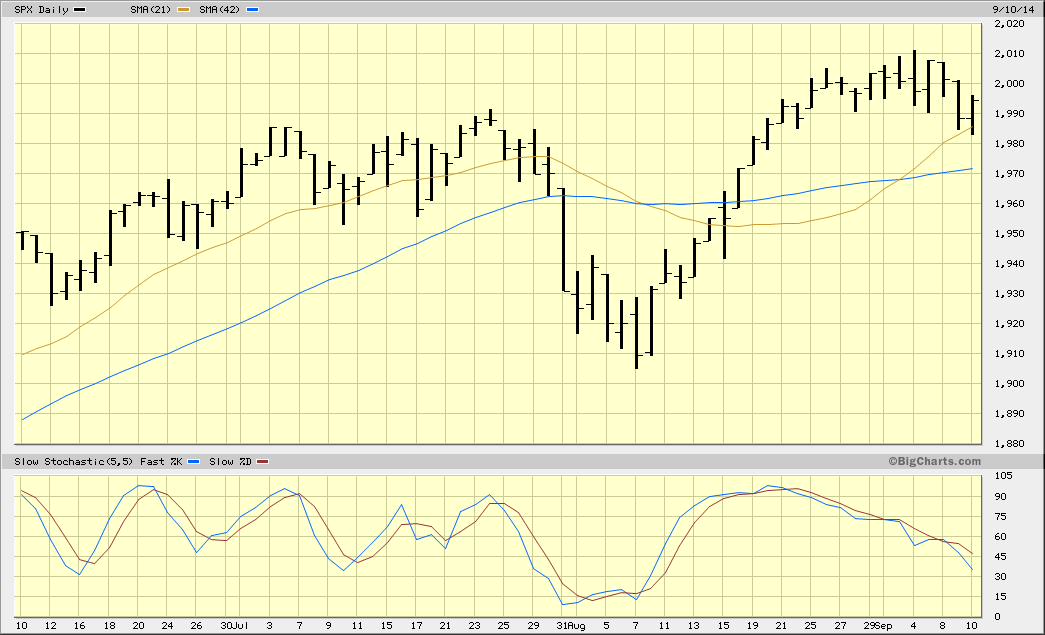Click the 1,940 price axis value

(x=1009, y=264)
